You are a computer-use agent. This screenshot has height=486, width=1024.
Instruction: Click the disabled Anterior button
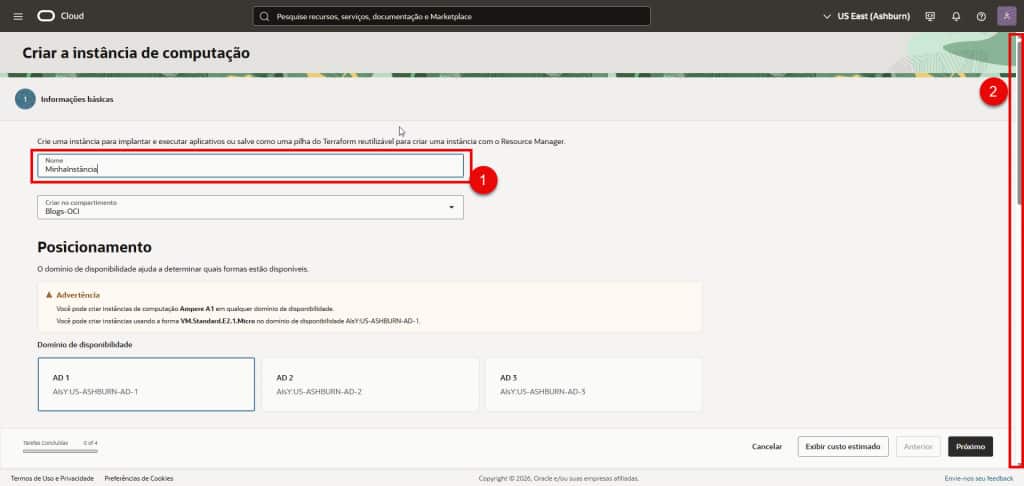pos(918,447)
